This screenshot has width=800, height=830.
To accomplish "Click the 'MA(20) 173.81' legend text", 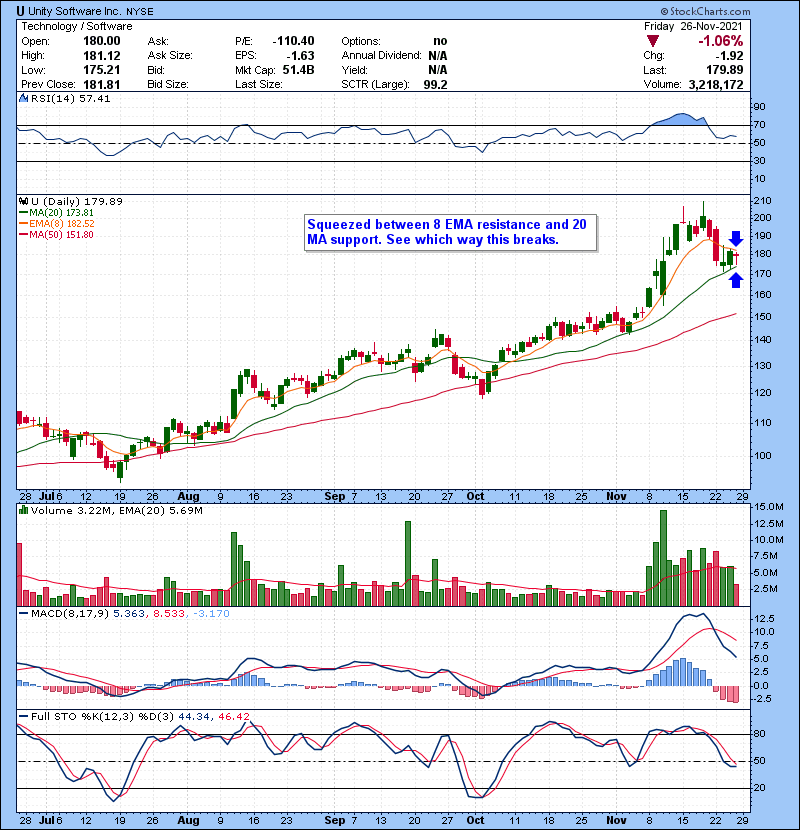I will (61, 213).
